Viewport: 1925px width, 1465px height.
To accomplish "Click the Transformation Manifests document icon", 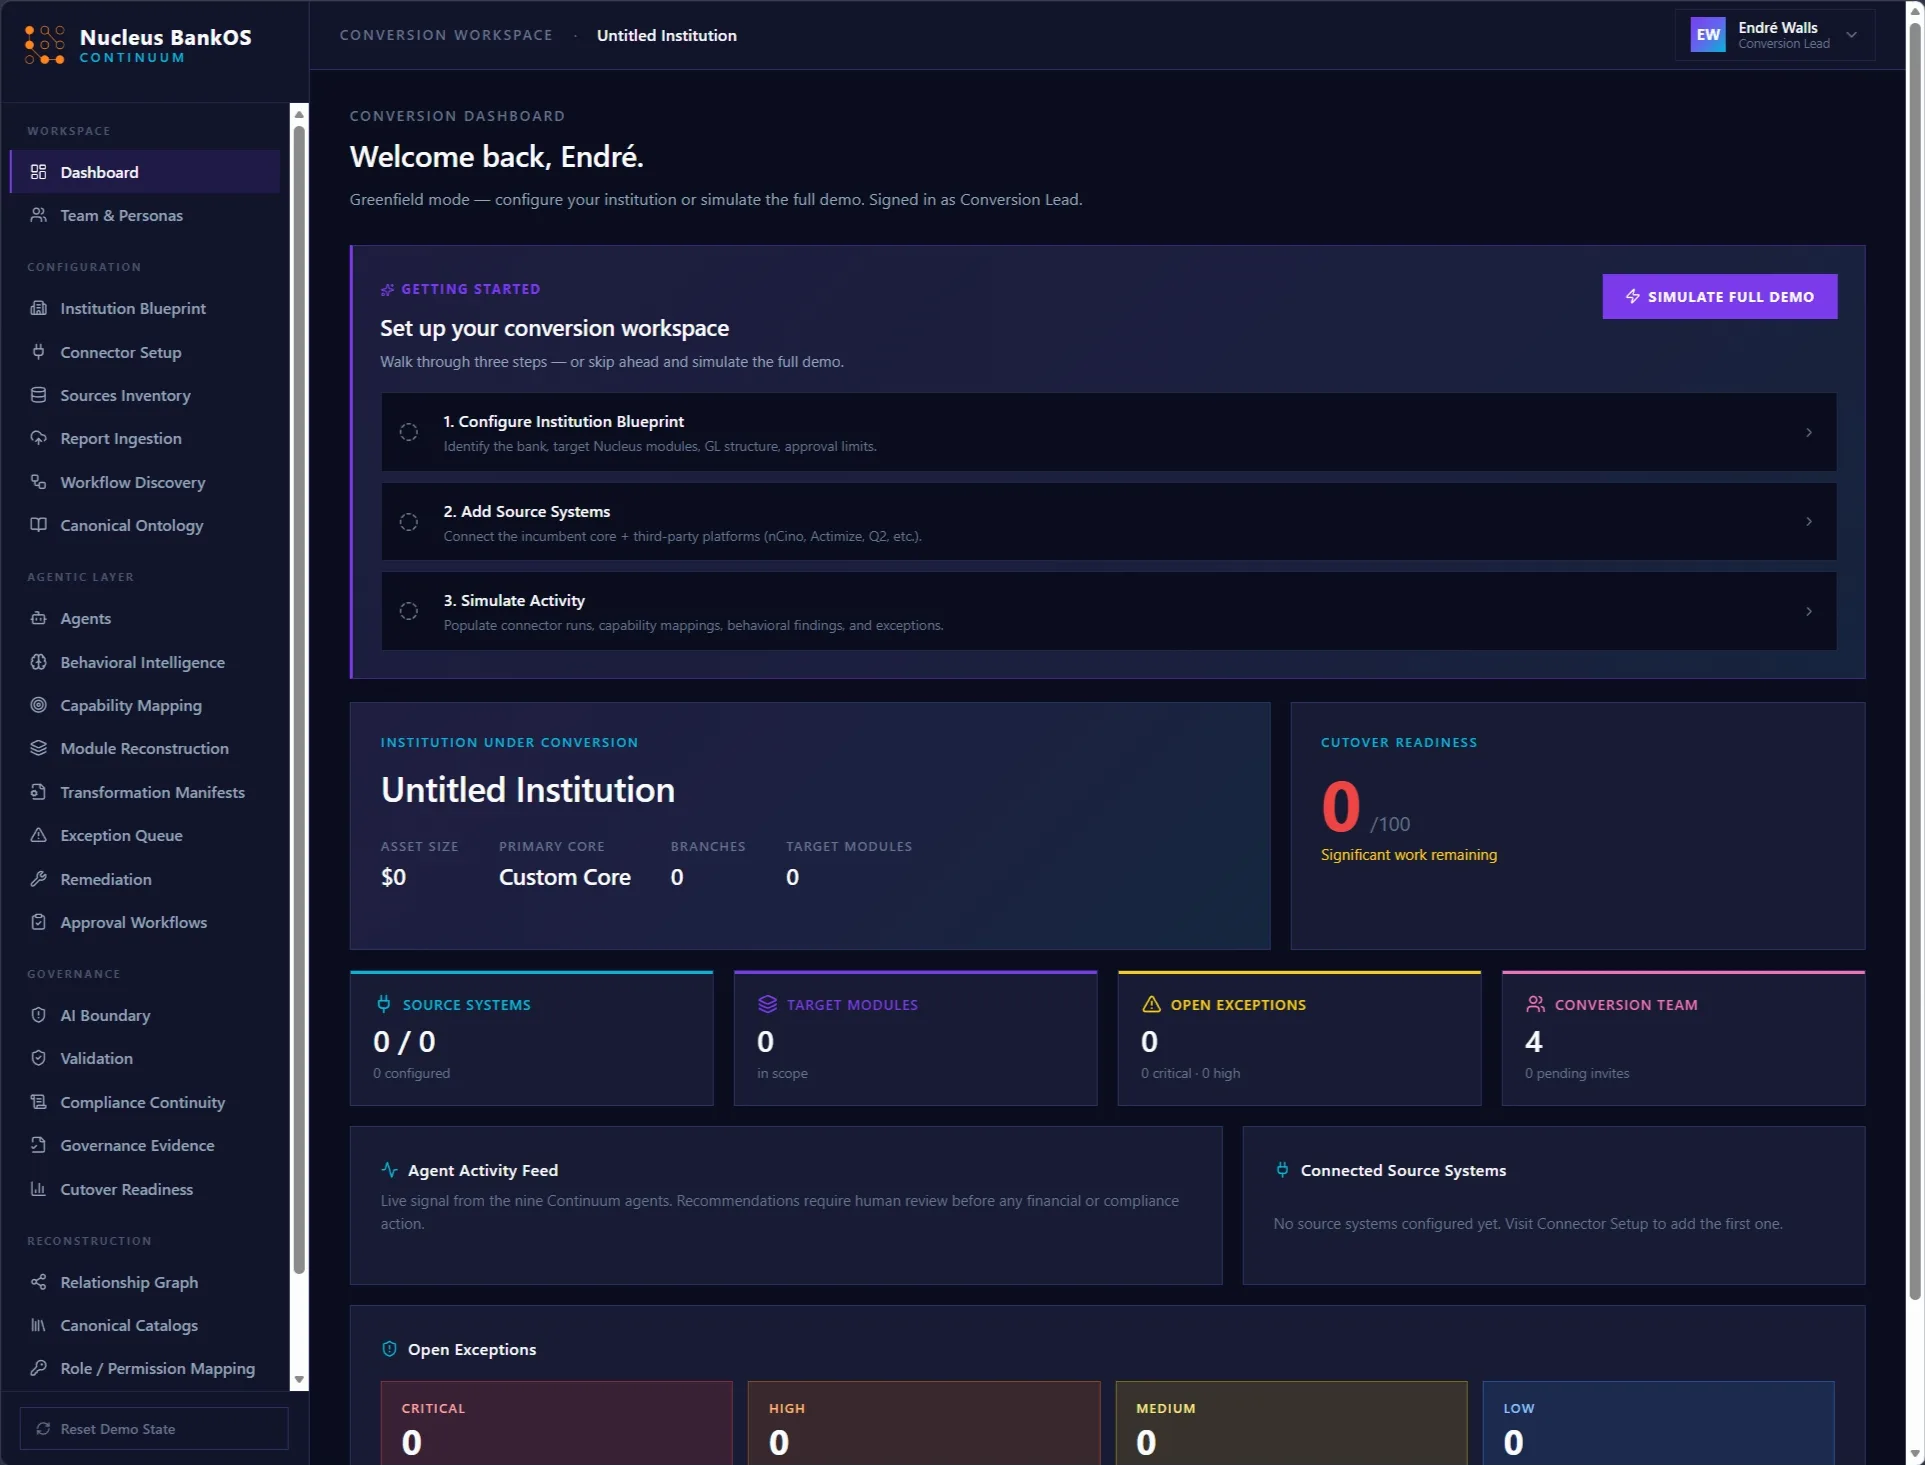I will click(x=38, y=792).
